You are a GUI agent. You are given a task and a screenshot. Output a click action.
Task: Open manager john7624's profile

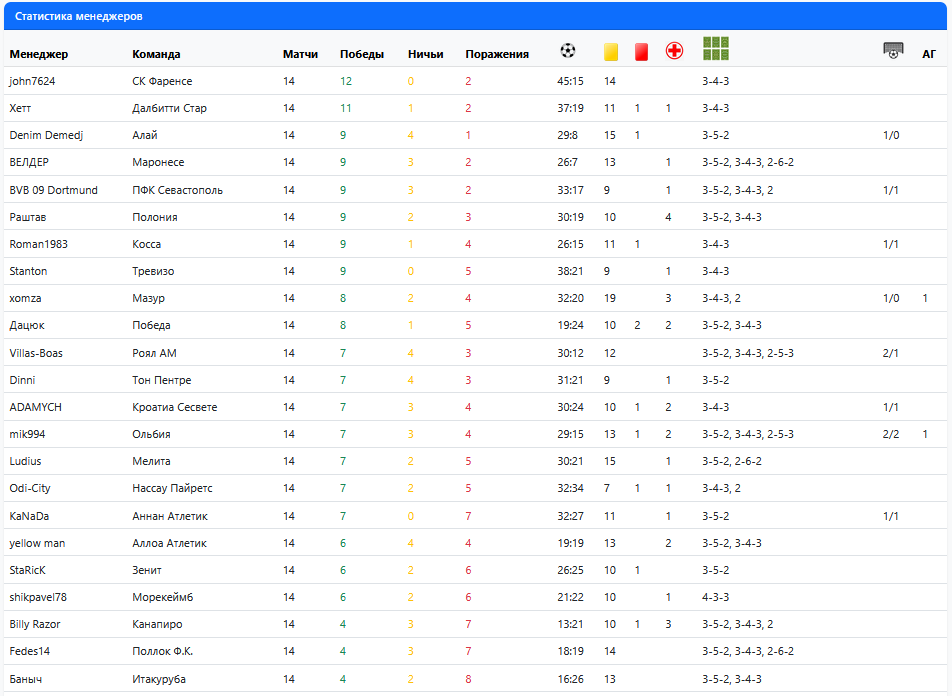[x=32, y=81]
